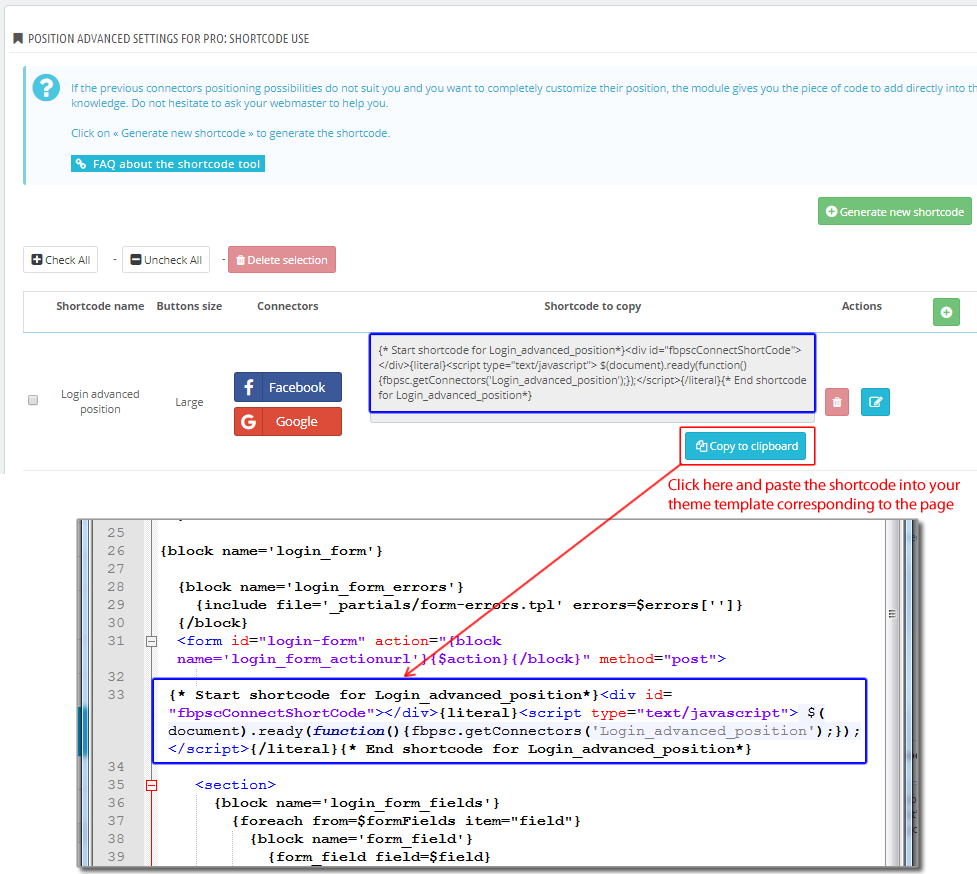Click line number 33 in code editor
The height and width of the screenshot is (874, 977).
point(116,695)
